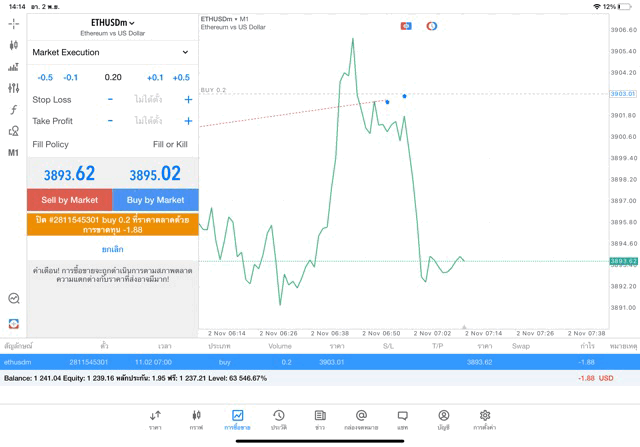Decrease Take Profit with minus button
This screenshot has height=447, width=640.
(x=110, y=121)
